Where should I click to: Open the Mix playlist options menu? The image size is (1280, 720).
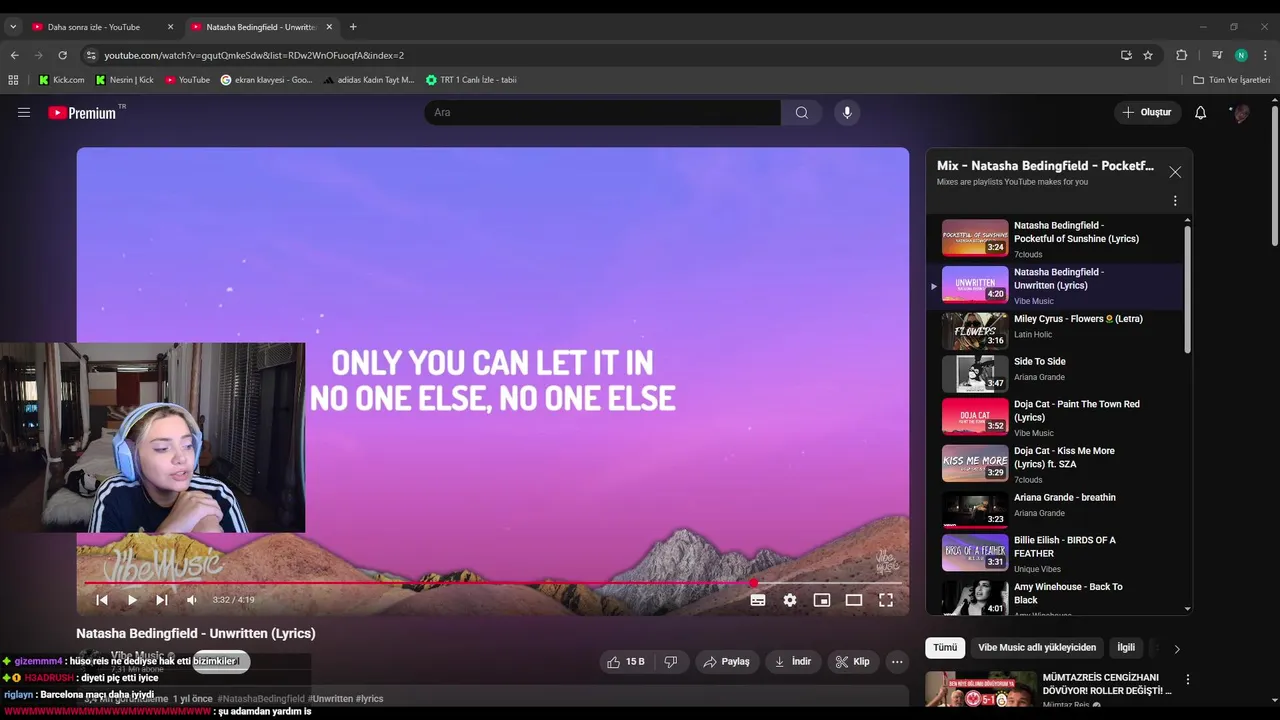click(x=1175, y=201)
